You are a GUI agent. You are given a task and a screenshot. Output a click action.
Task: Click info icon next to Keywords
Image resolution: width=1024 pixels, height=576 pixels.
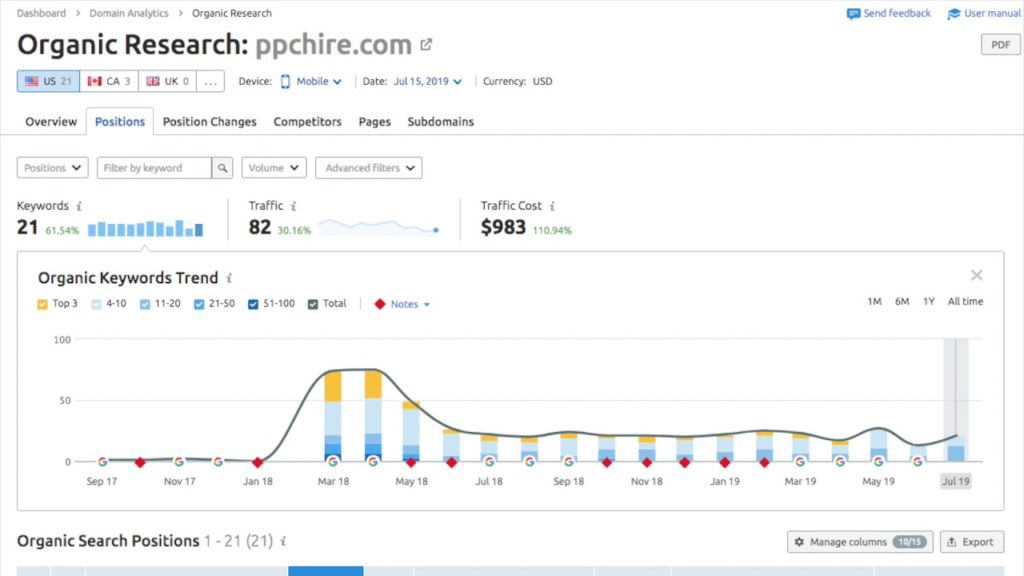tap(79, 206)
